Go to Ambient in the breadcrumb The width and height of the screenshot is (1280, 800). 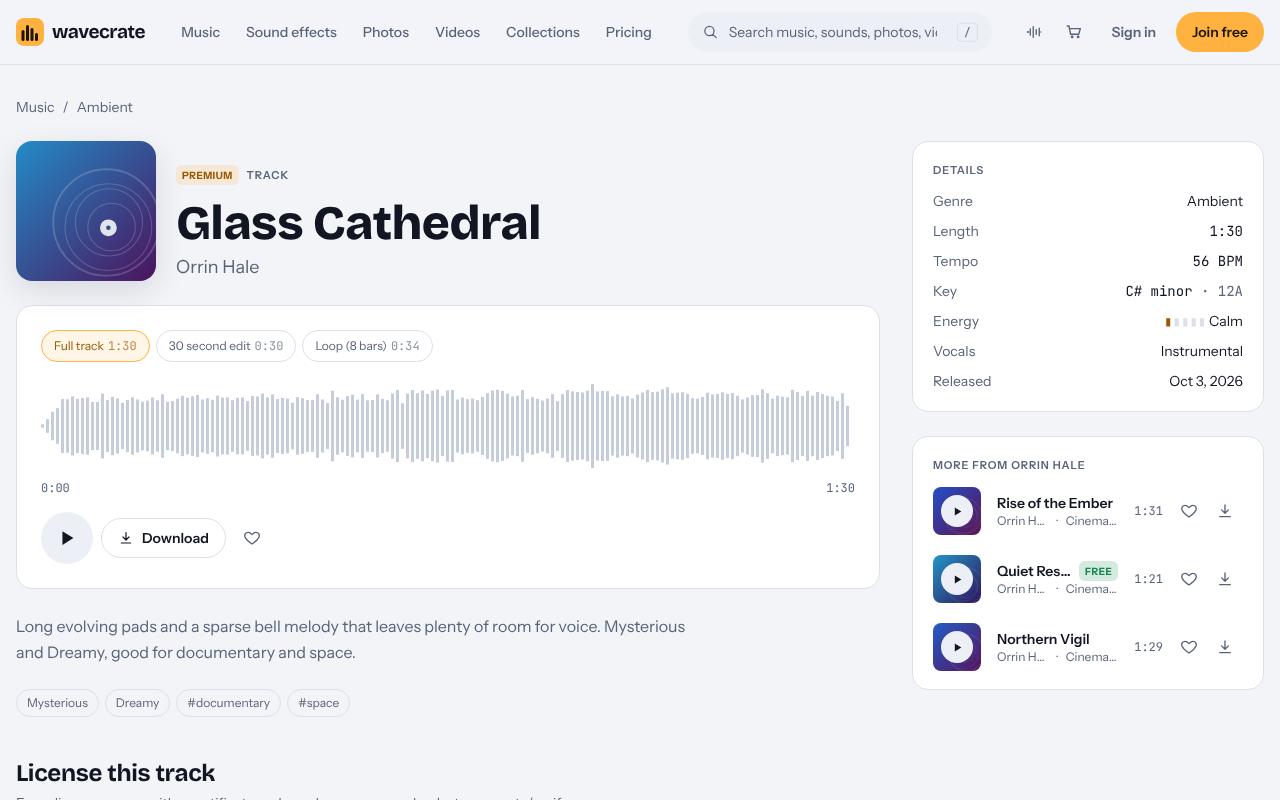coord(105,107)
